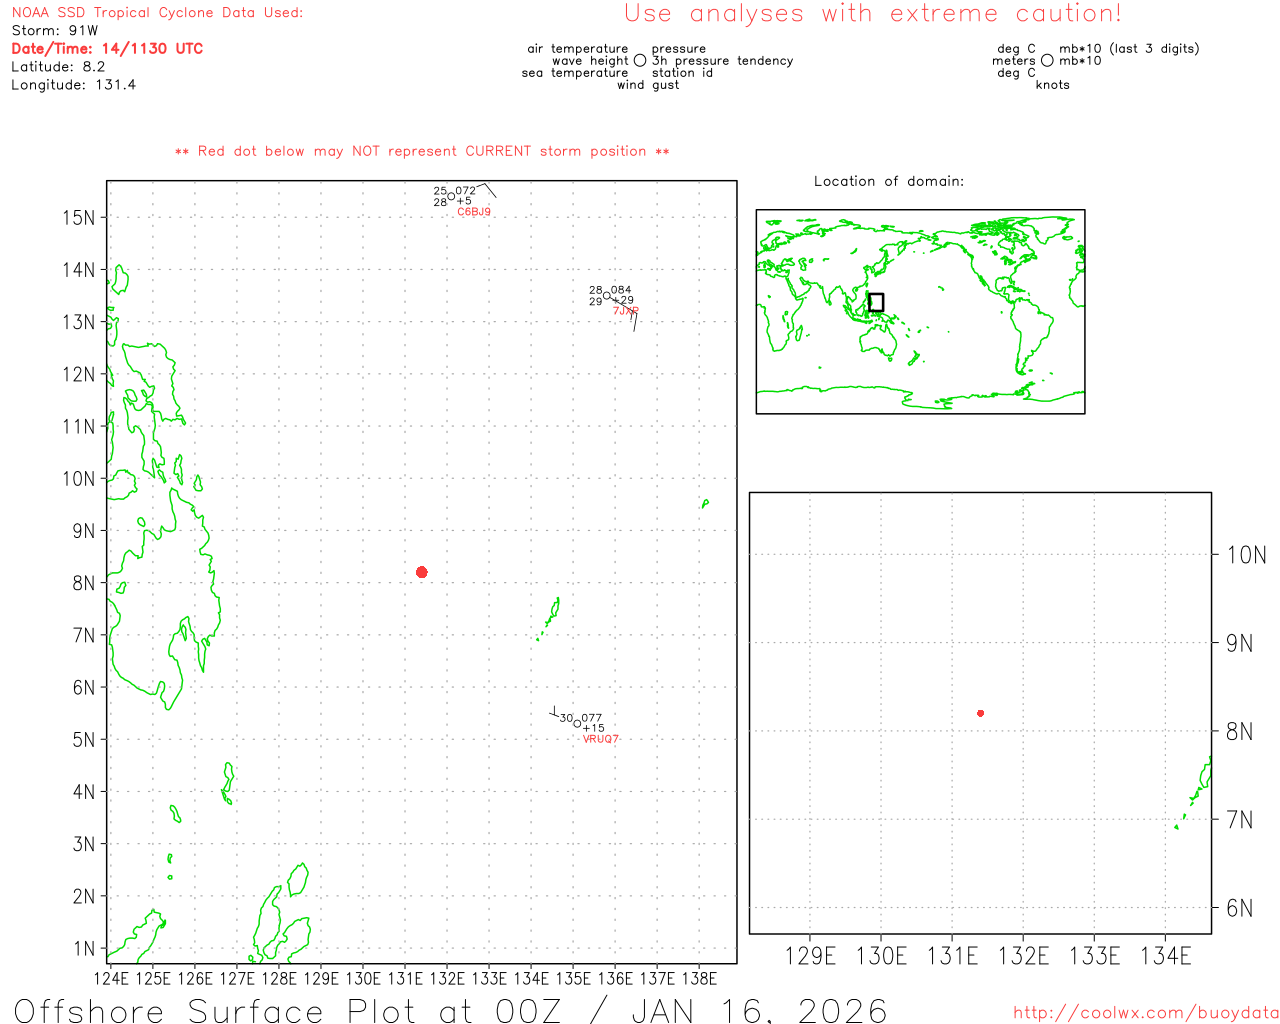1280x1024 pixels.
Task: Click the 'Use analyses with extreme caution!' warning
Action: 873,14
